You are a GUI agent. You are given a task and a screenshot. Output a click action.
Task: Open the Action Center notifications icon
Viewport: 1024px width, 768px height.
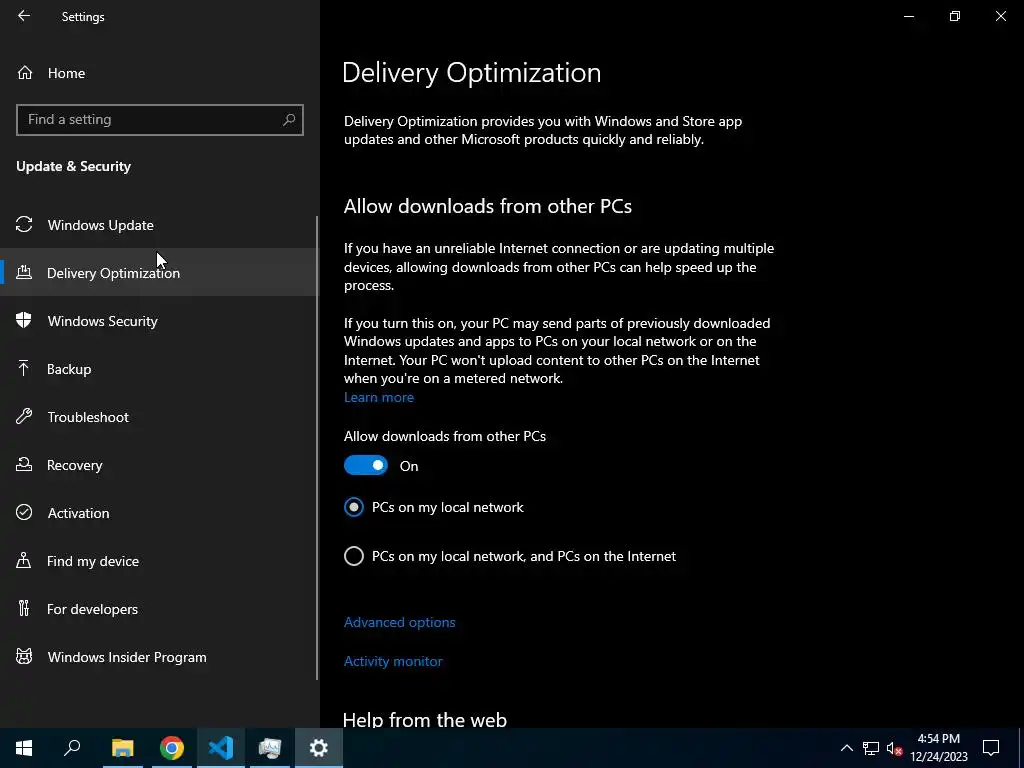coord(991,748)
